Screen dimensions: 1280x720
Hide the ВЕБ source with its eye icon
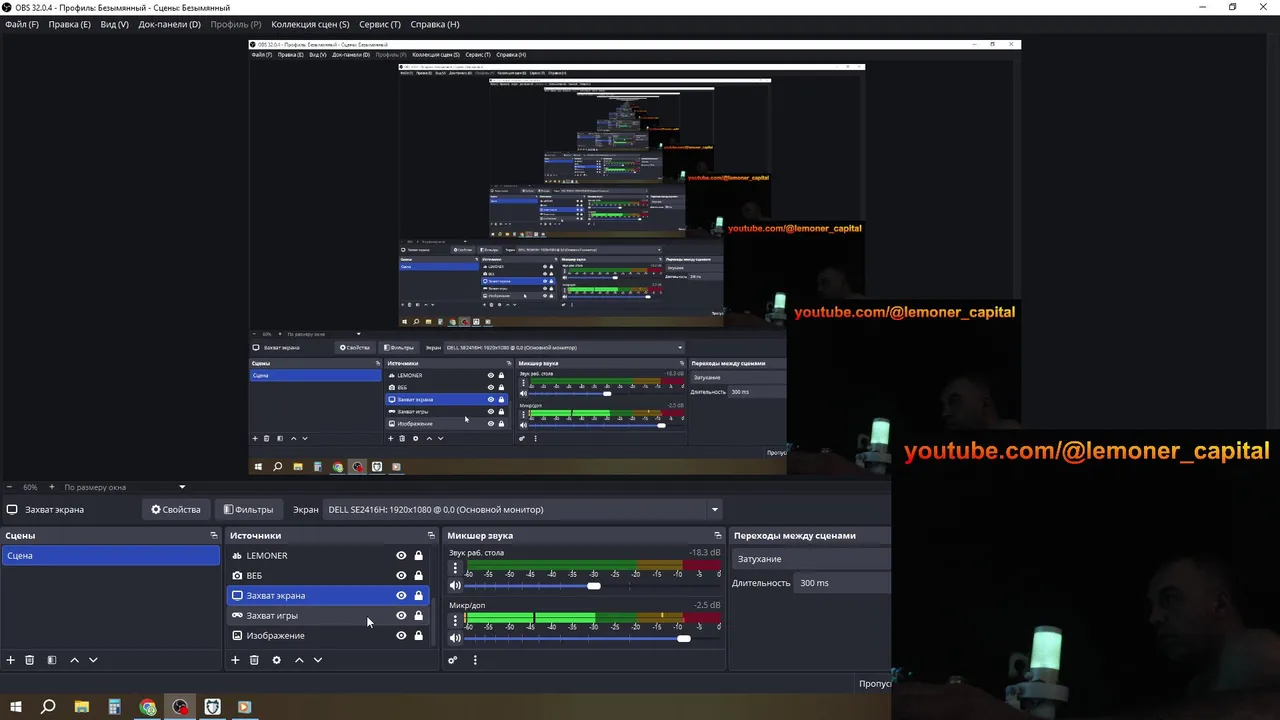[x=401, y=576]
